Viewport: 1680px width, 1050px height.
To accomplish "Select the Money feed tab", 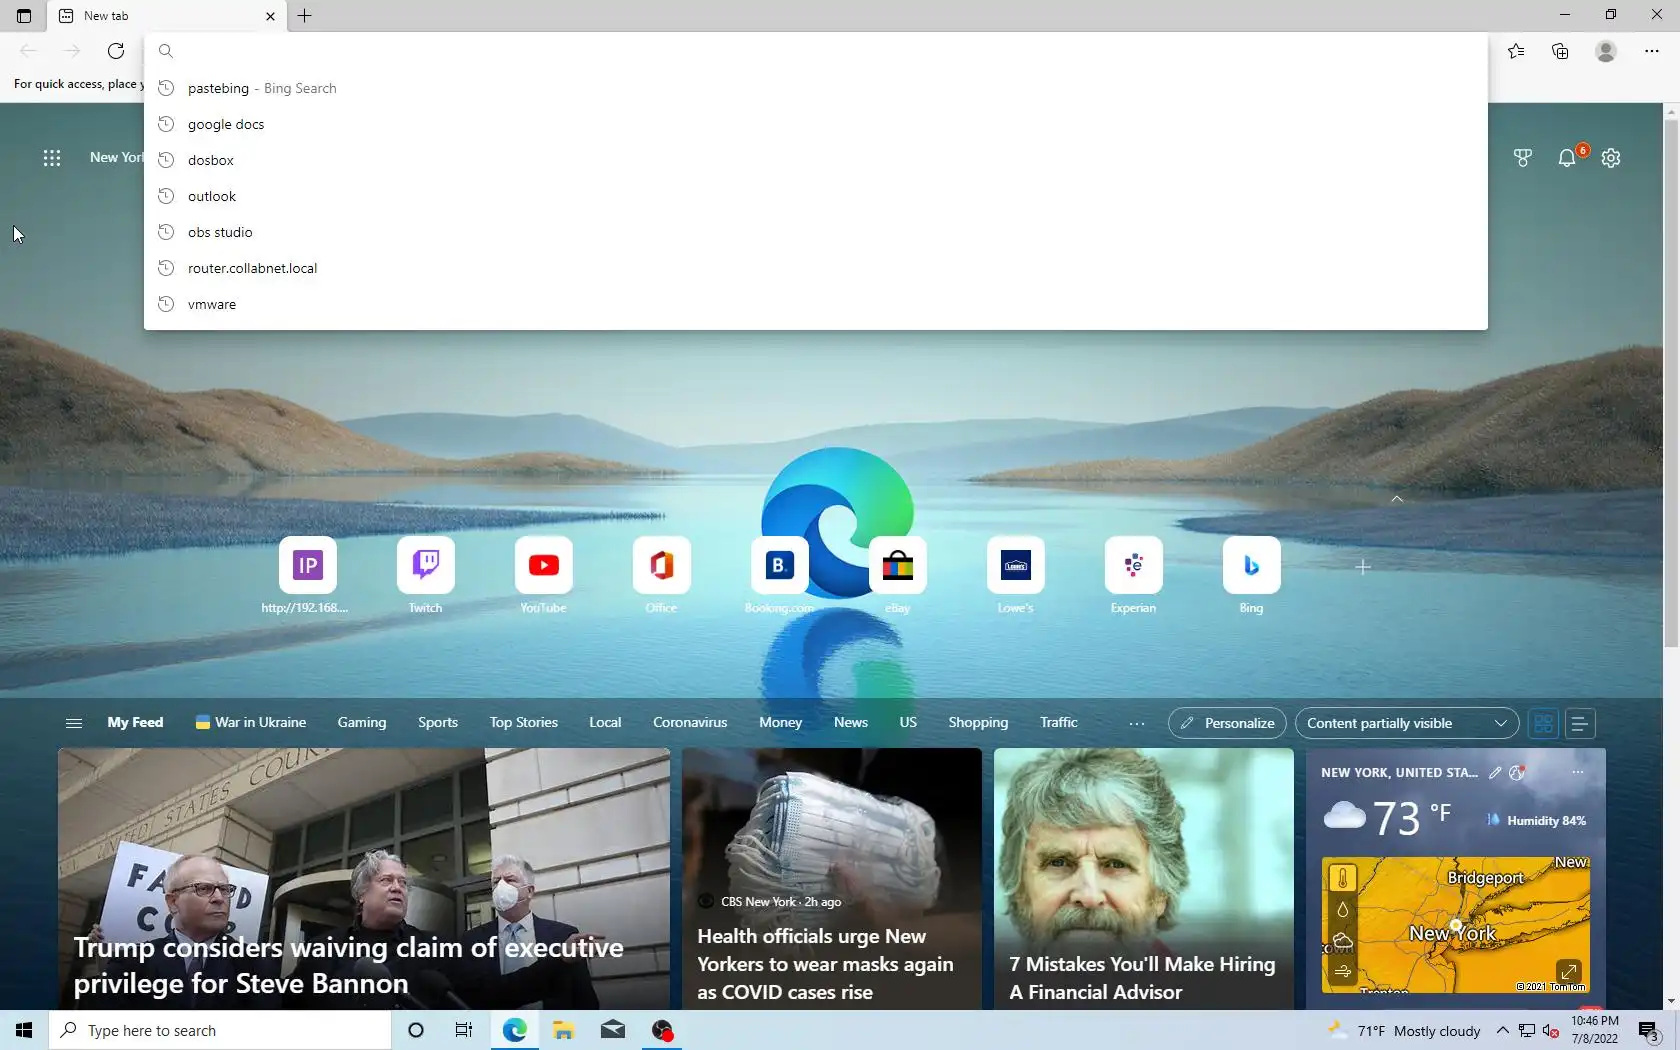I will pyautogui.click(x=780, y=722).
